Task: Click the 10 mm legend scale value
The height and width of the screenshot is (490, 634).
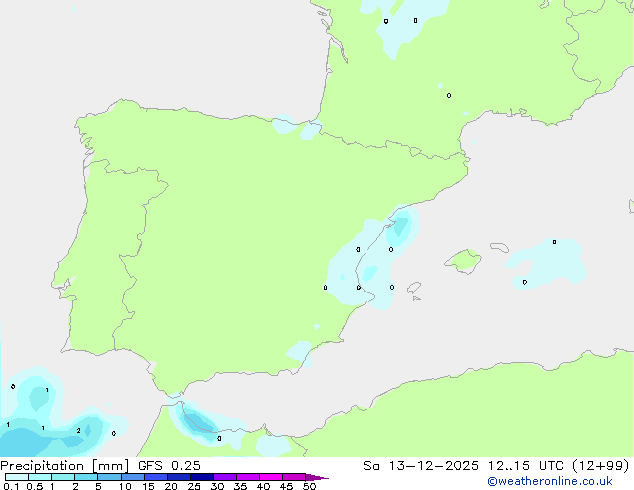Action: [x=124, y=487]
